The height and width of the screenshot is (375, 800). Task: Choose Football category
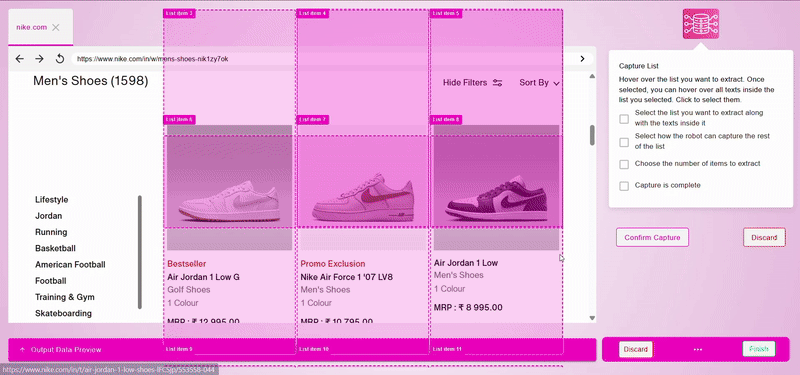coord(51,281)
